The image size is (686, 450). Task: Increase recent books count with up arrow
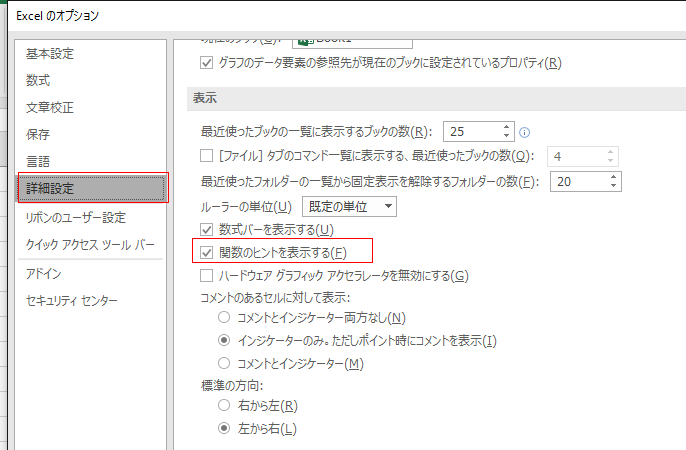506,127
